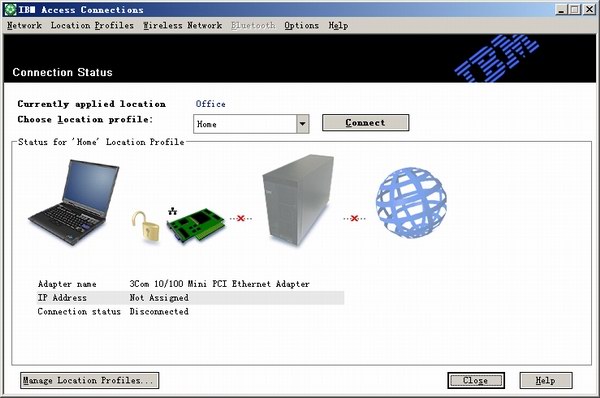
Task: Click the Help button at bottom
Action: (x=546, y=380)
